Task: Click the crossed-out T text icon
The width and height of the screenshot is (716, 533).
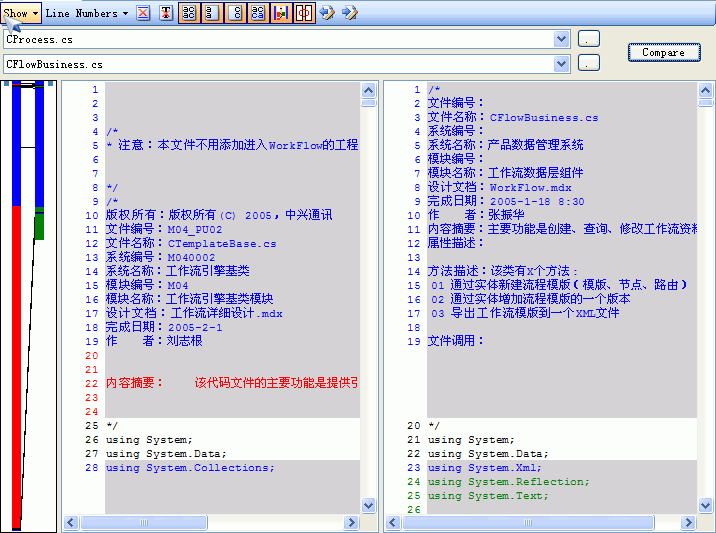Action: 166,13
